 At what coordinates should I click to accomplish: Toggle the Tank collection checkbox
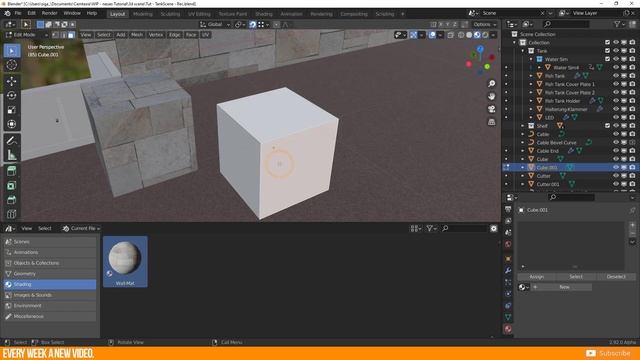point(607,51)
